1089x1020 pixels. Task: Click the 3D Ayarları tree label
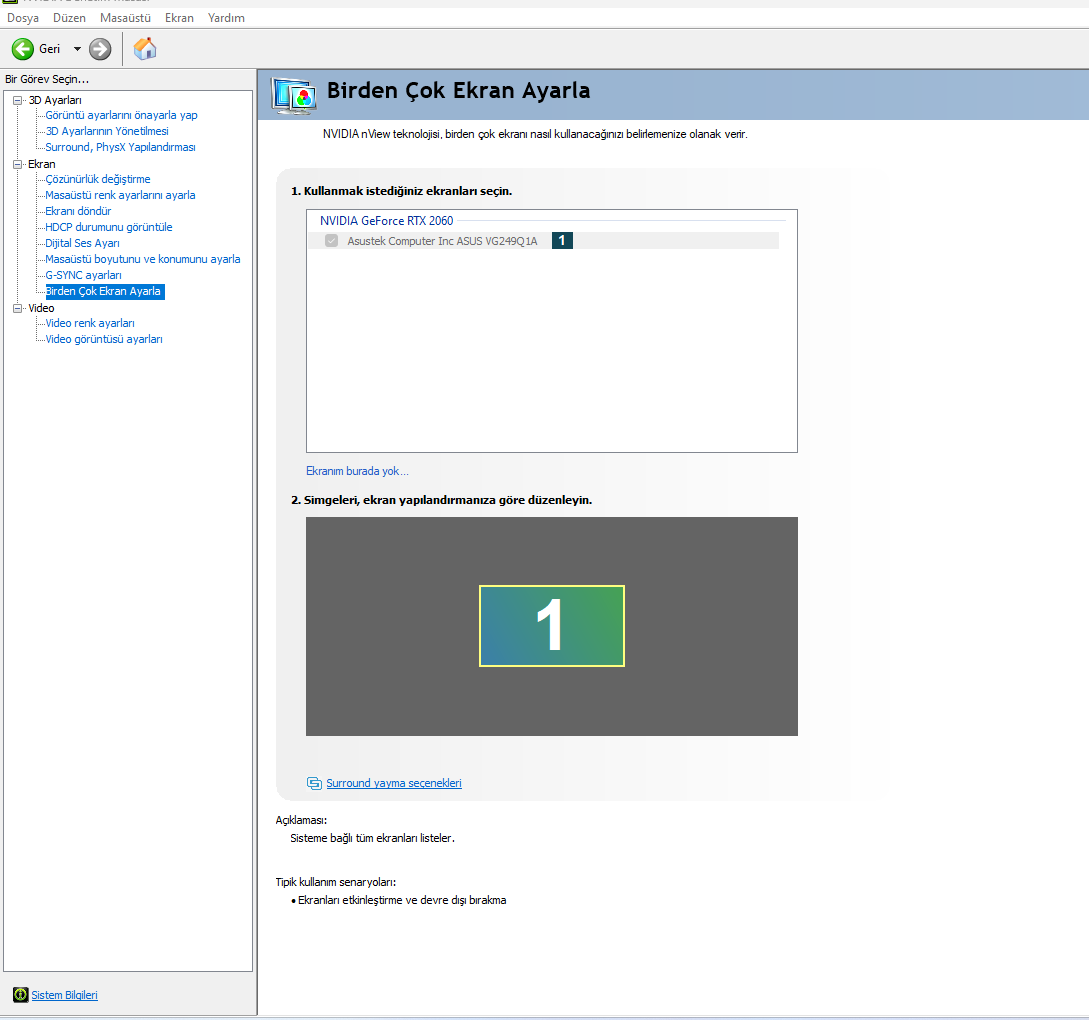[x=55, y=100]
